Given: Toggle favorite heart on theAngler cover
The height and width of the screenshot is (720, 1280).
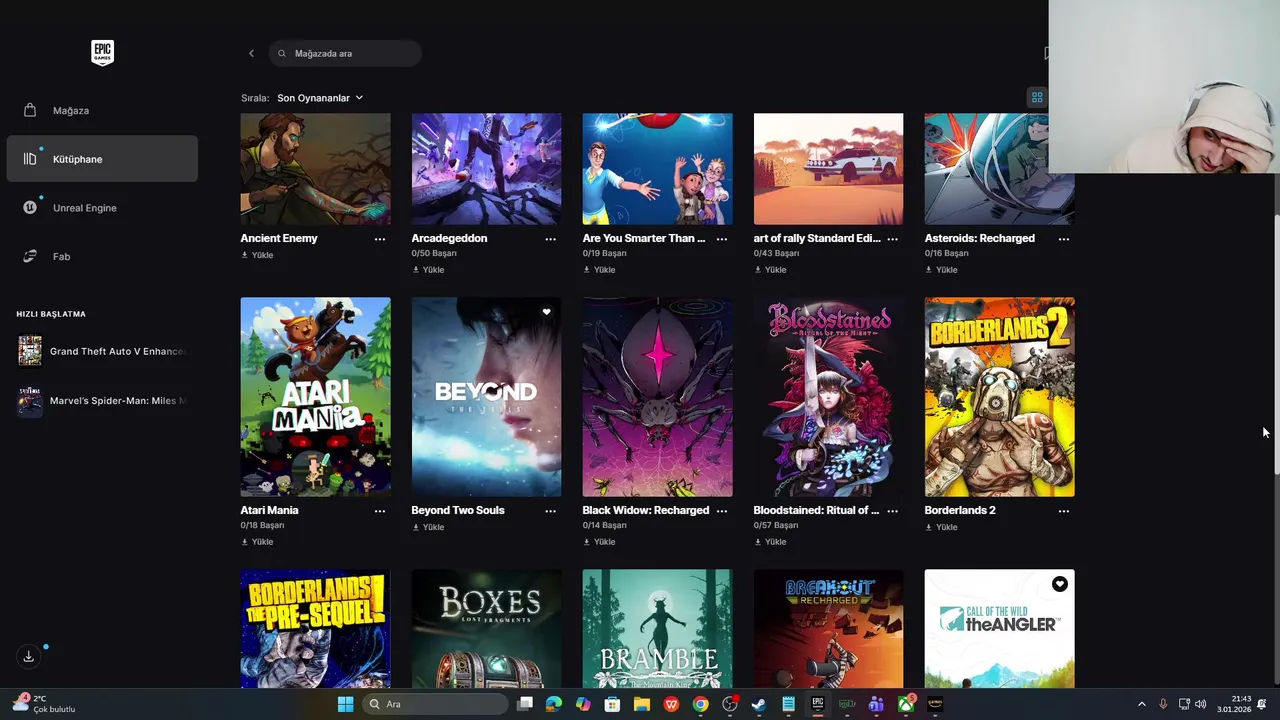Looking at the screenshot, I should pyautogui.click(x=1059, y=584).
